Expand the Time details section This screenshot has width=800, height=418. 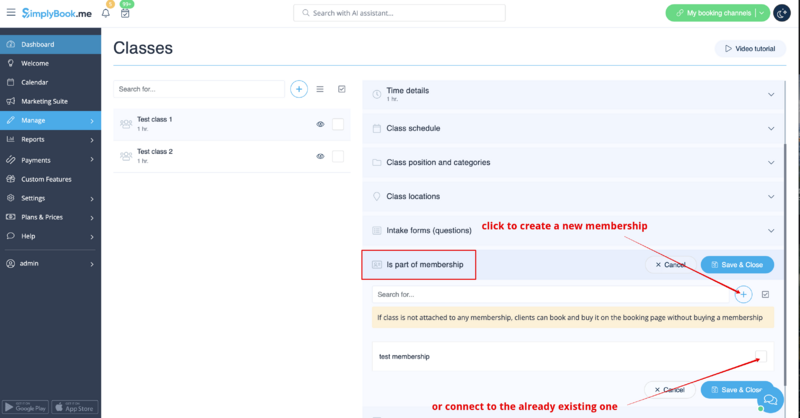[x=771, y=94]
